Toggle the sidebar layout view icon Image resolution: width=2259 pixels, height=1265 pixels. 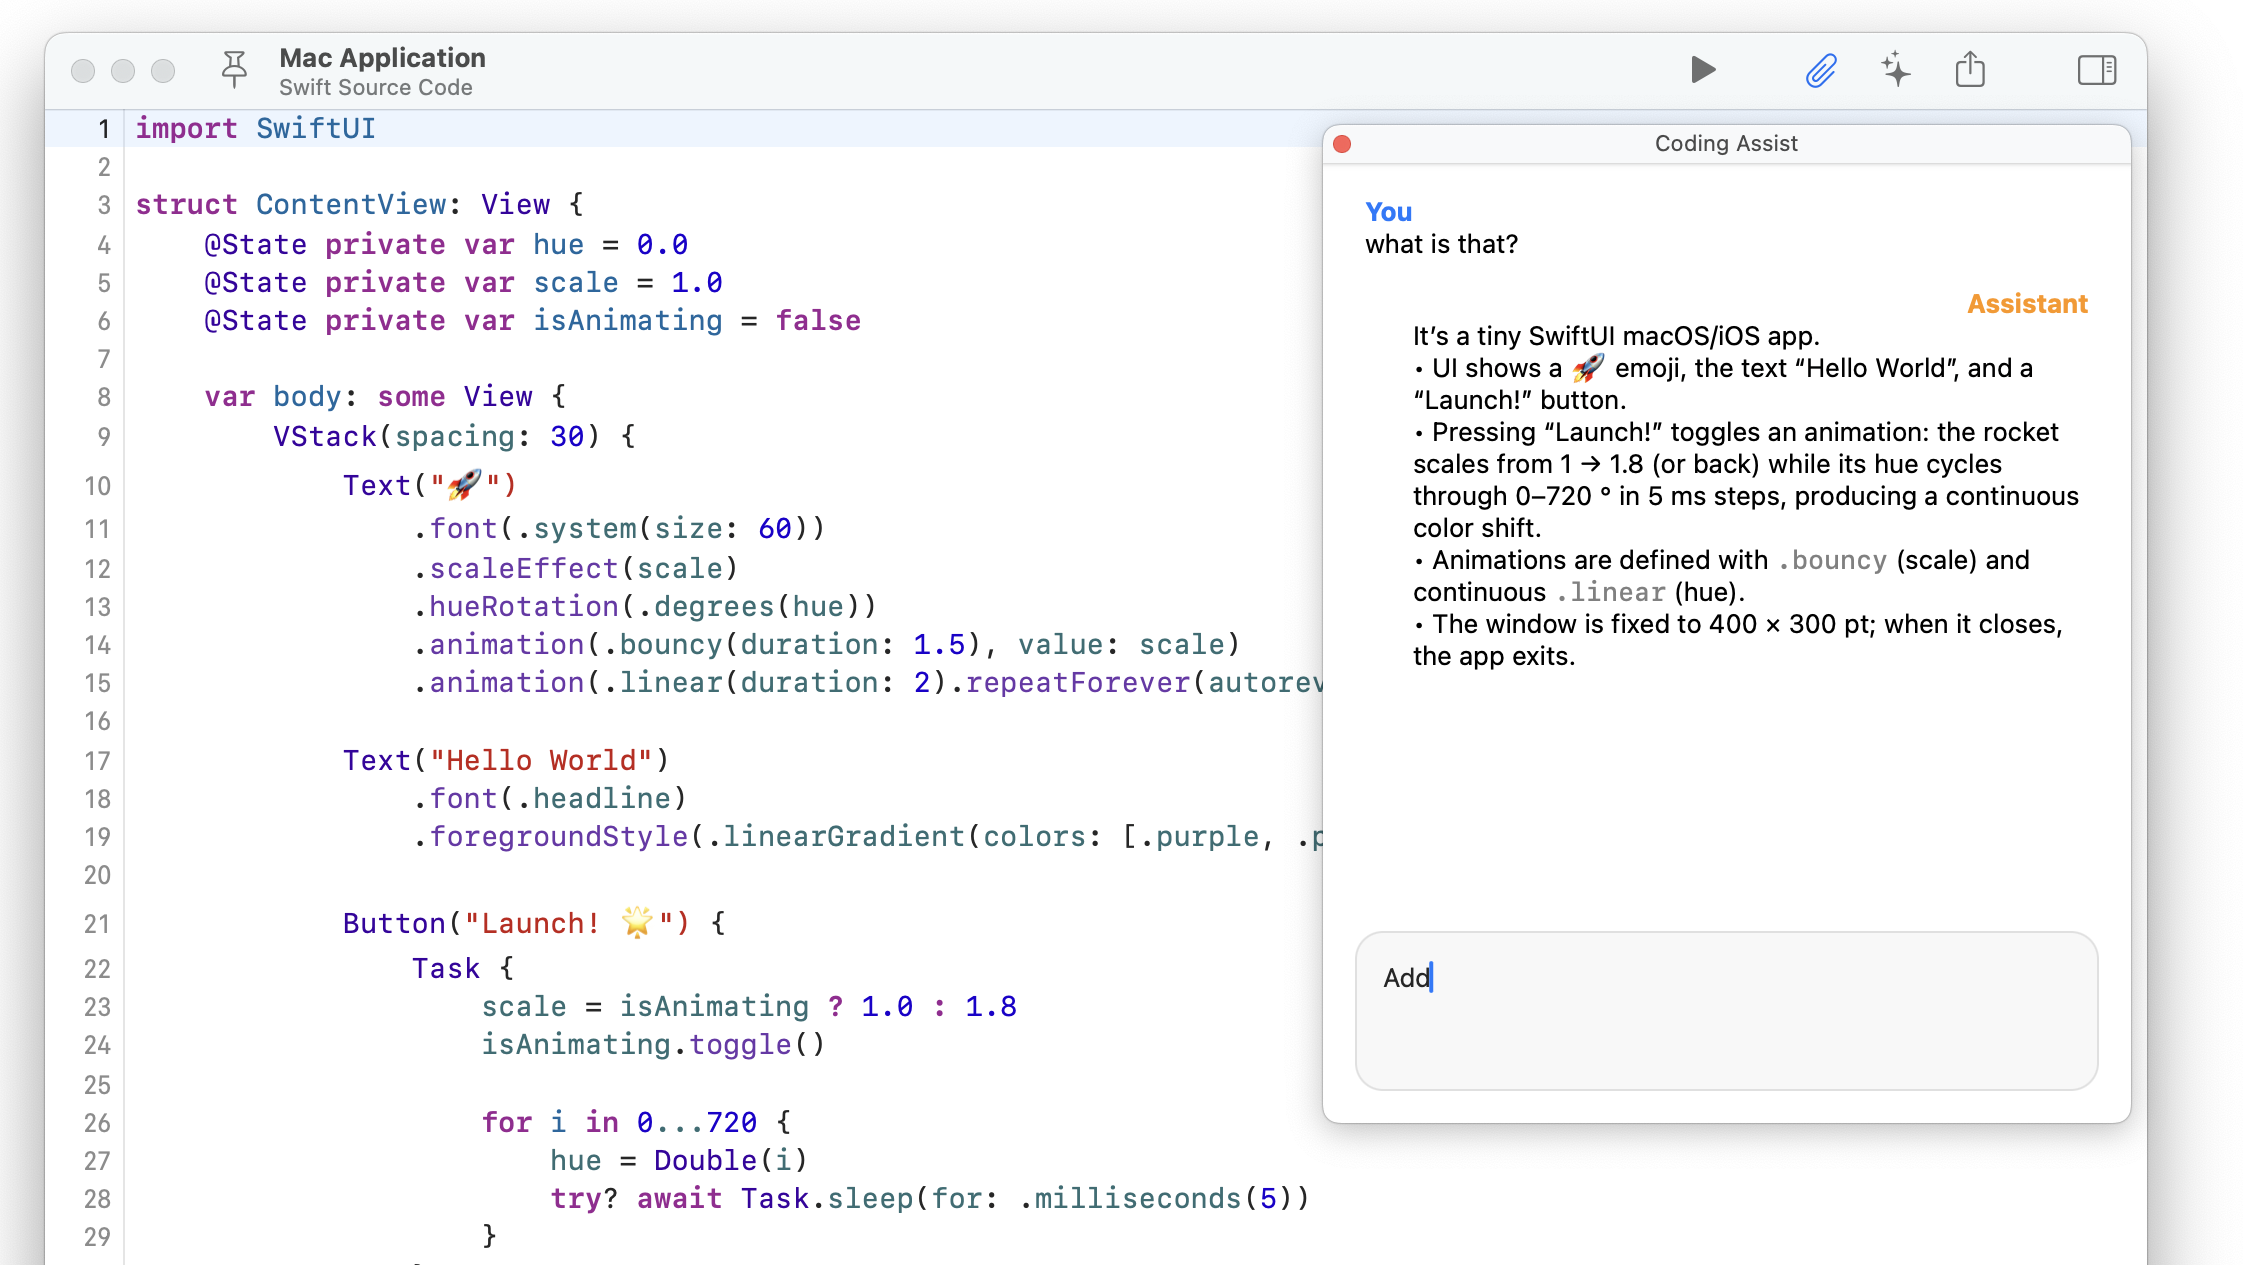pos(2095,70)
